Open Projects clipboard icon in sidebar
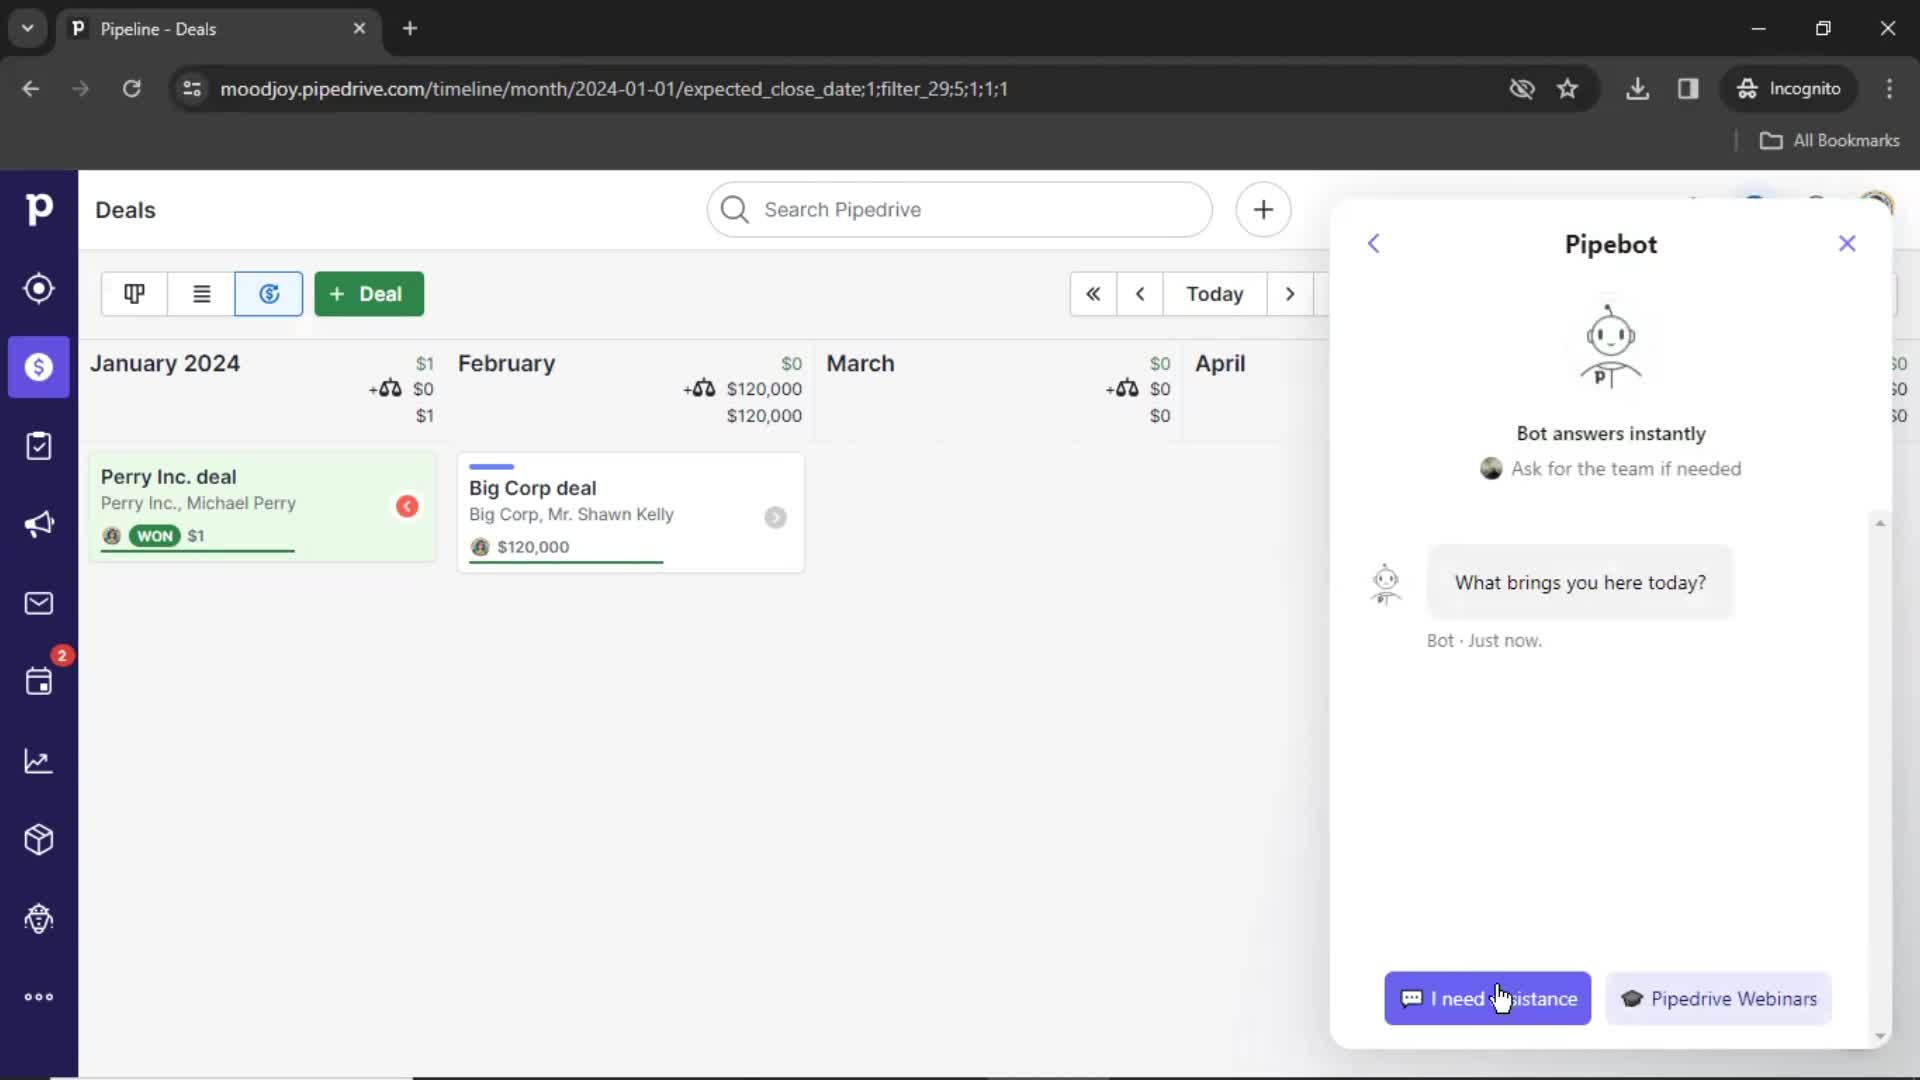 click(x=38, y=446)
